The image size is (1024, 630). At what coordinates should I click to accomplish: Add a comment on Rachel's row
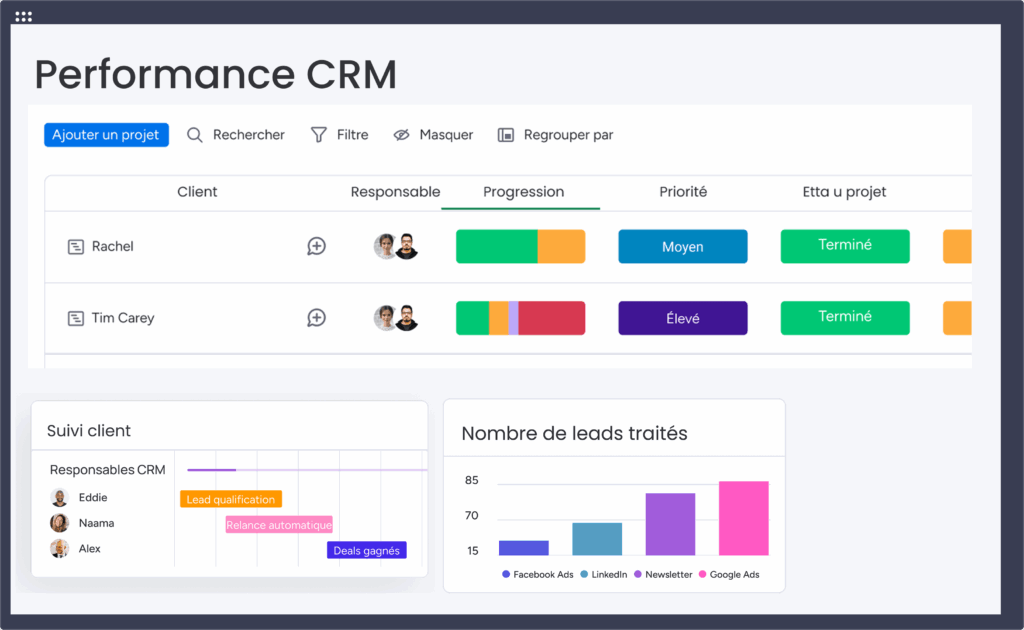317,246
